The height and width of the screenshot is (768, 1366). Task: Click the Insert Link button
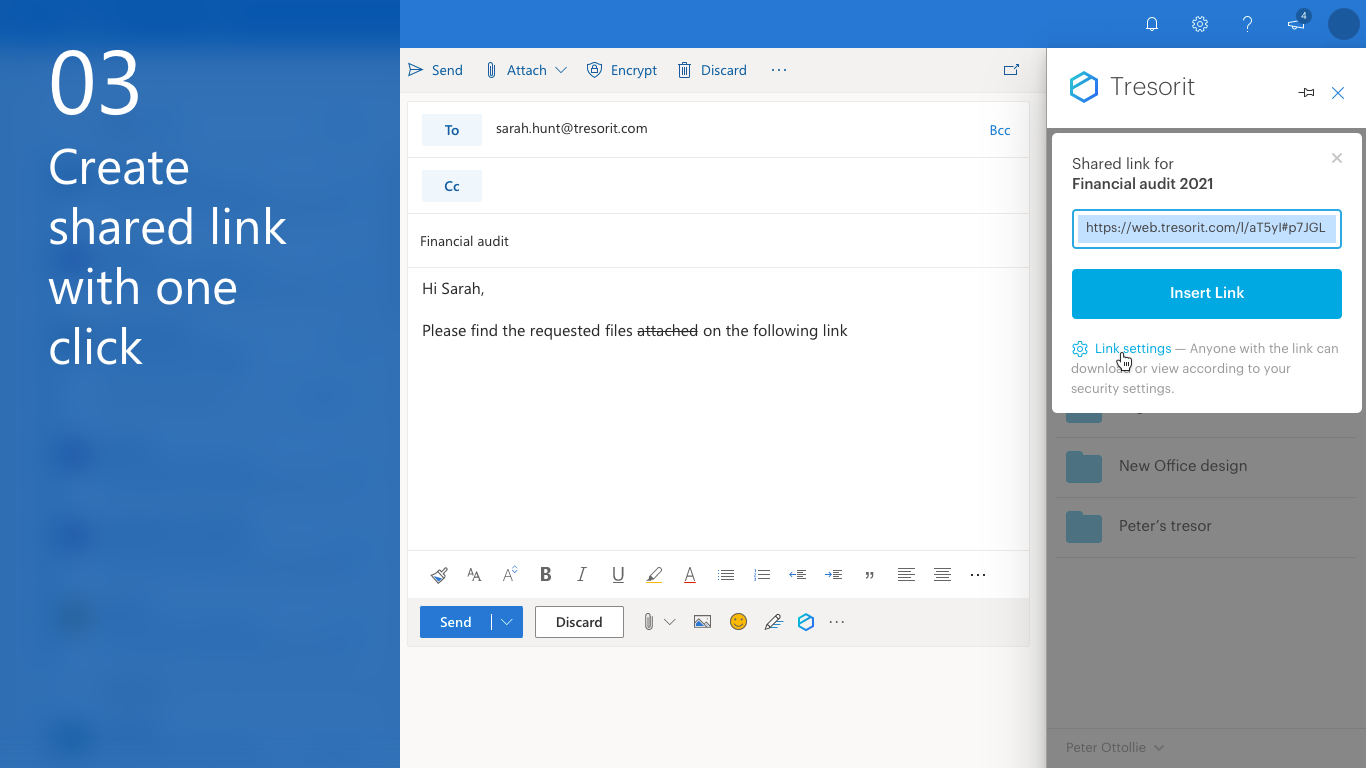point(1207,293)
